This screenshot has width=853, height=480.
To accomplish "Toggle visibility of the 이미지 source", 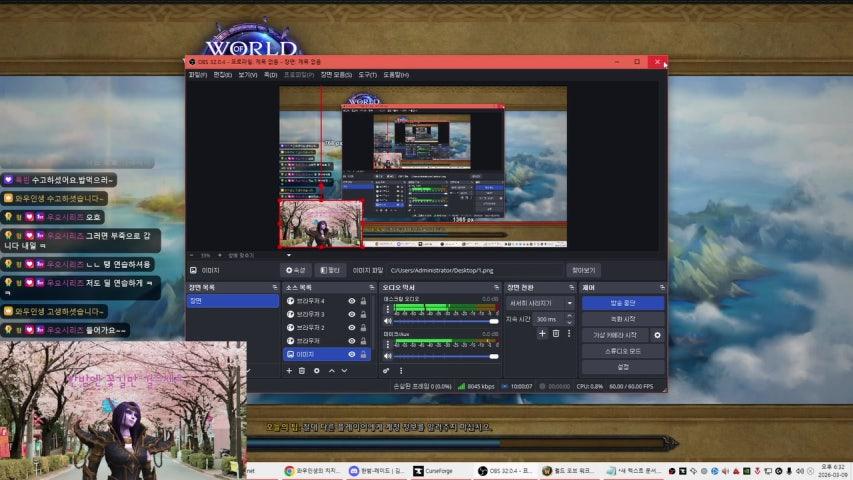I will [351, 354].
